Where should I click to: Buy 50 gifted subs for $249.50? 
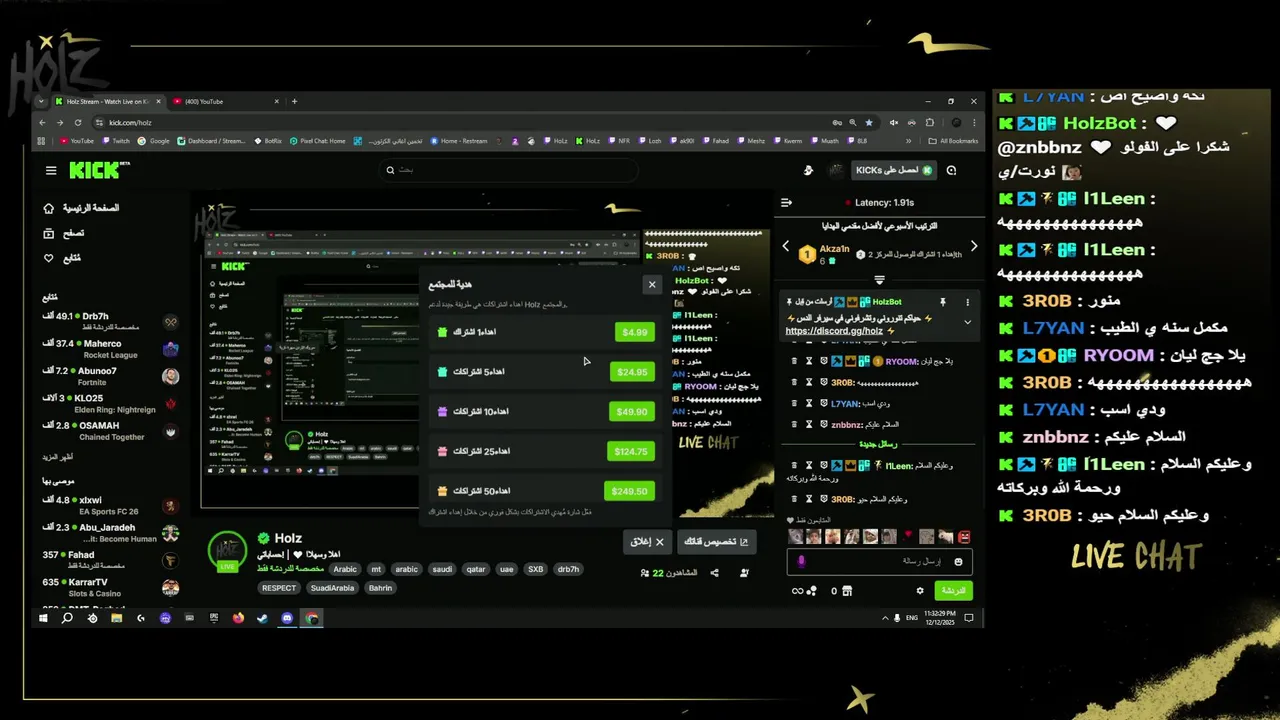pos(630,492)
